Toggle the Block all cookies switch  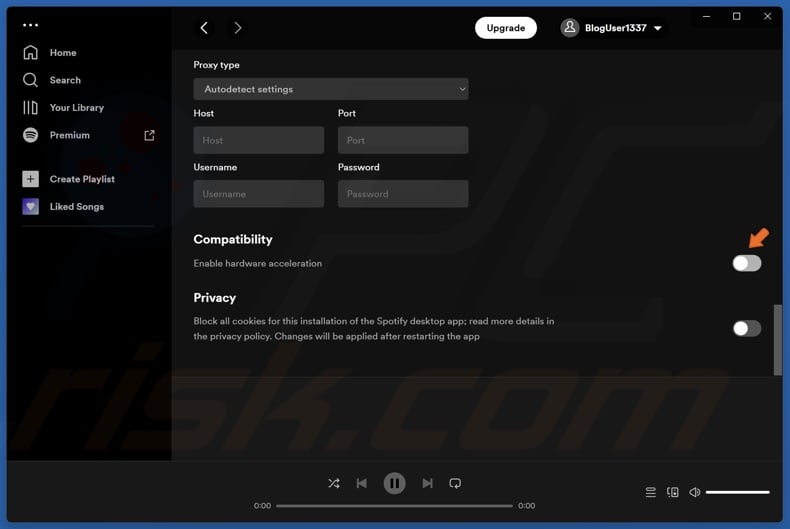(747, 328)
